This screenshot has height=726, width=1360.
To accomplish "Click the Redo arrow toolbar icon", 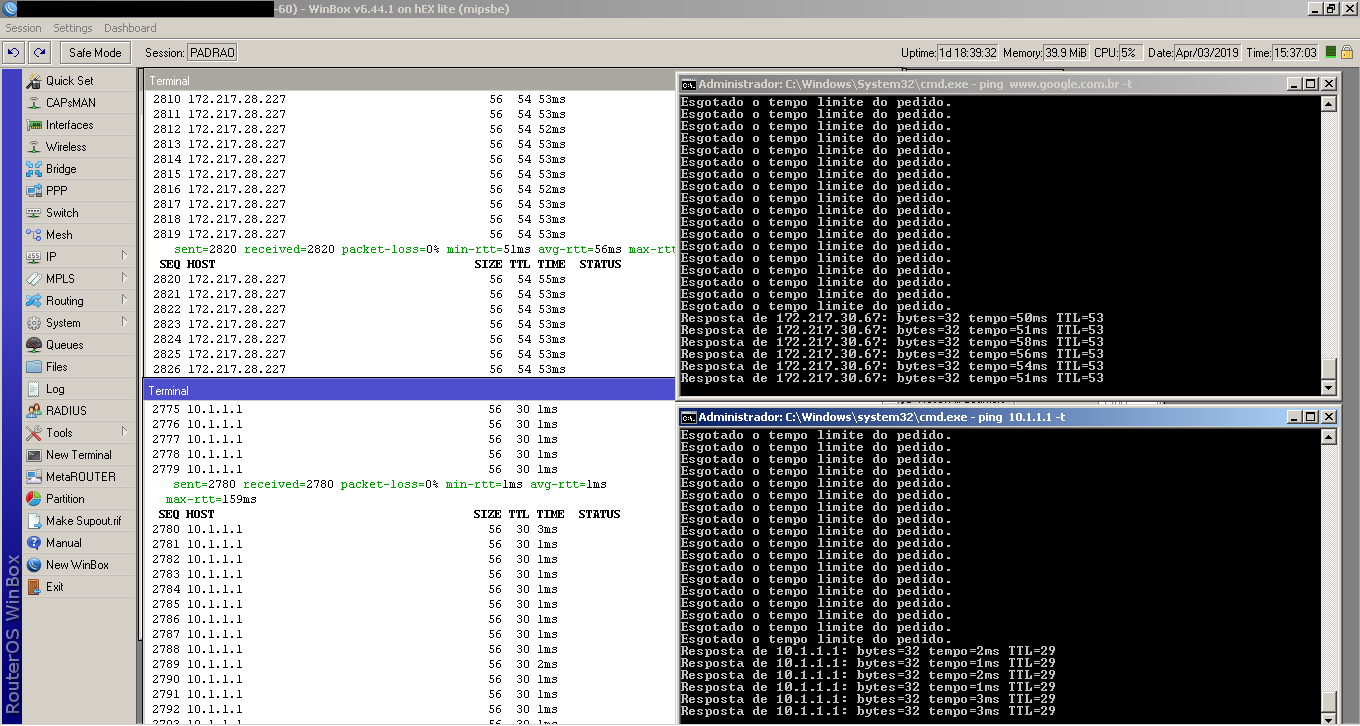I will click(x=39, y=52).
